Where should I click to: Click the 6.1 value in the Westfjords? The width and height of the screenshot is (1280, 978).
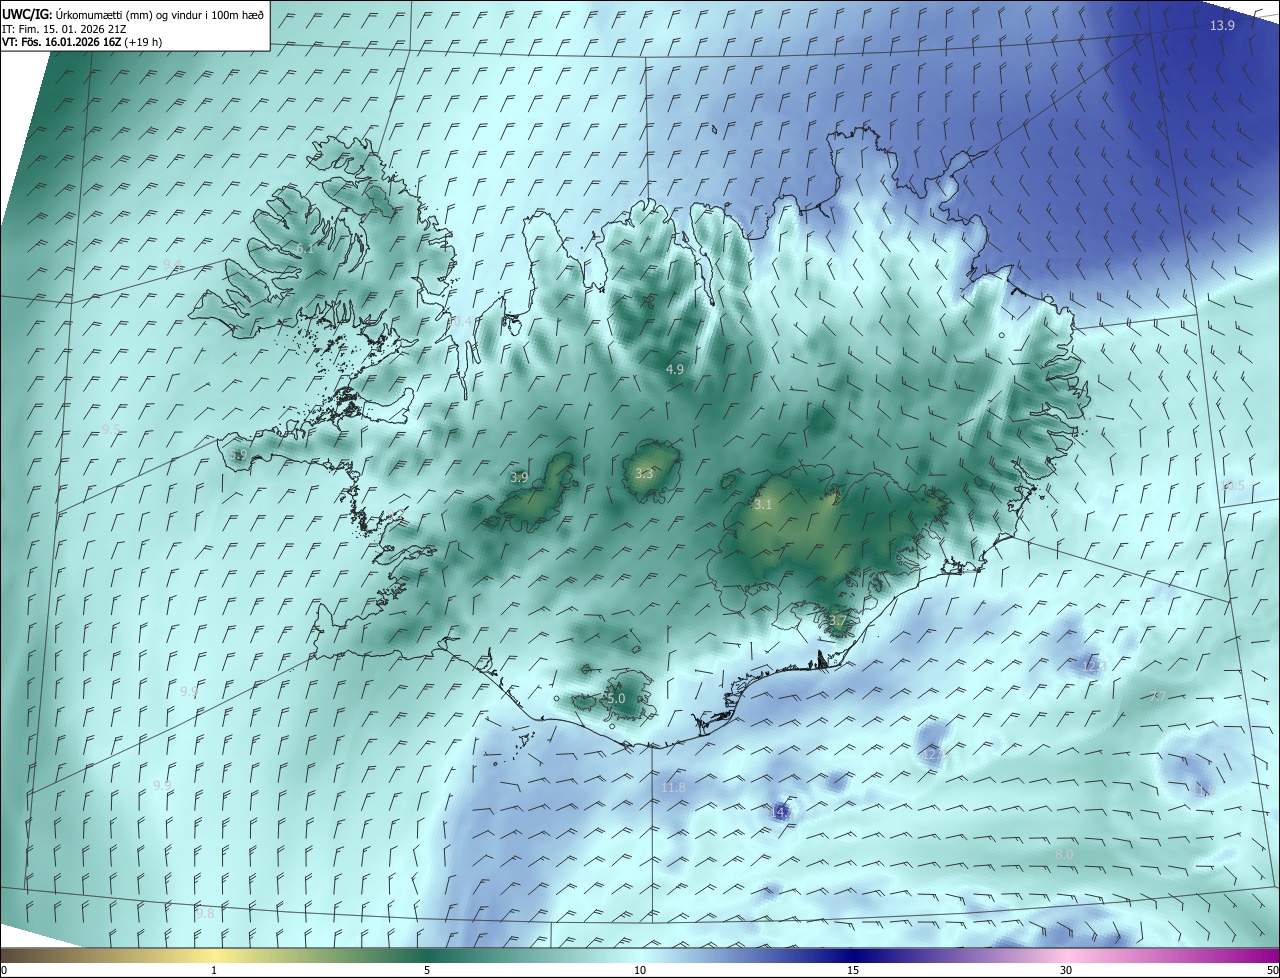pyautogui.click(x=304, y=248)
